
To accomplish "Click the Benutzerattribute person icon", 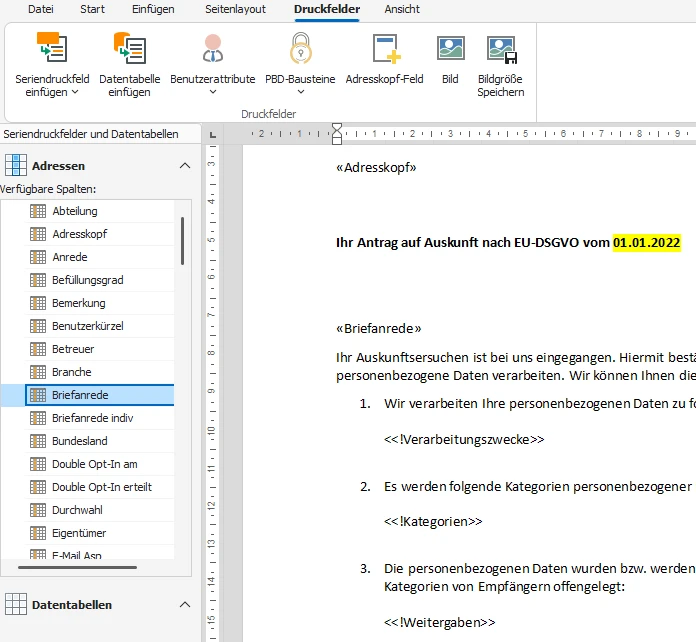I will [213, 48].
